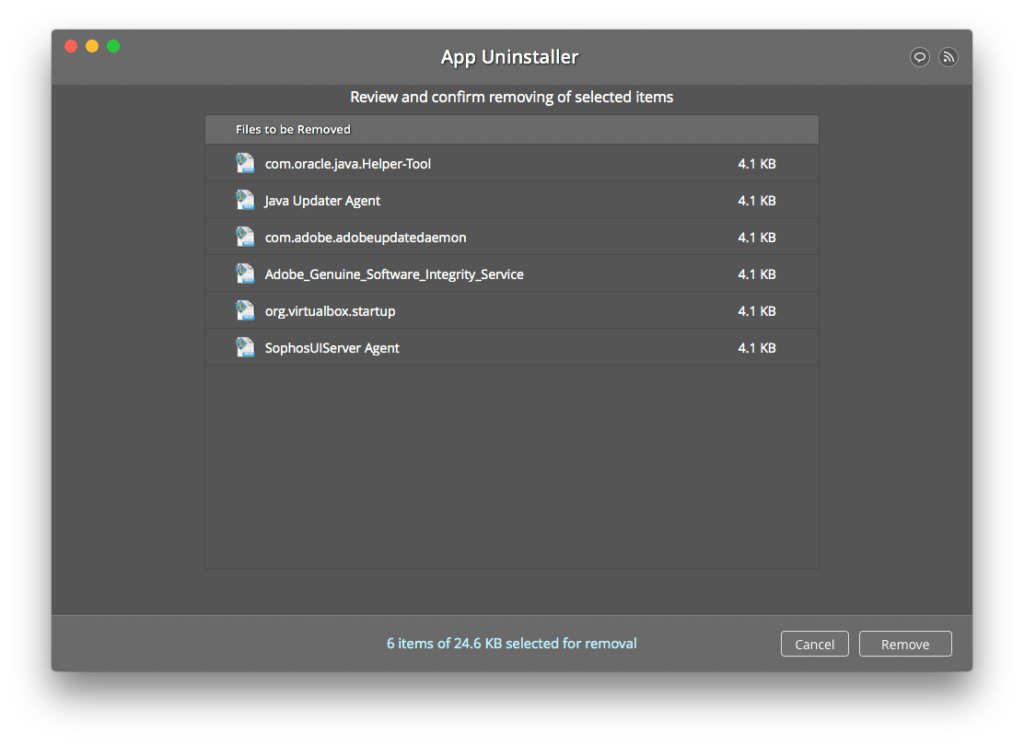Screen dimensions: 1024x745
Task: Click the 4.1 KB size of com.oracle.java.Helper-Tool
Action: (757, 164)
